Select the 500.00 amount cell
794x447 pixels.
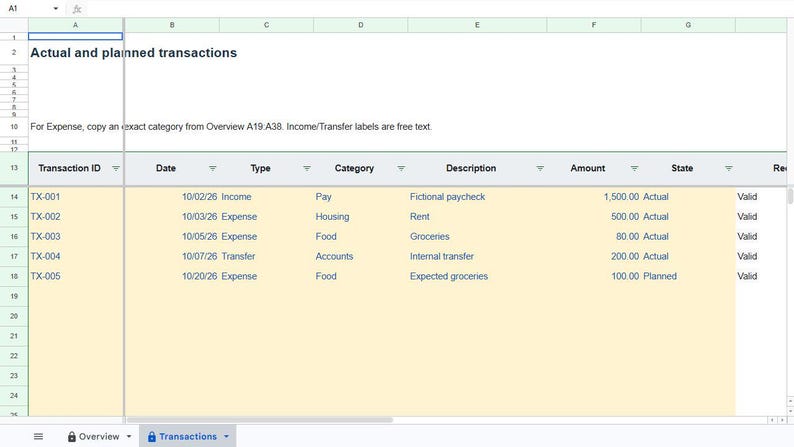[x=594, y=217]
